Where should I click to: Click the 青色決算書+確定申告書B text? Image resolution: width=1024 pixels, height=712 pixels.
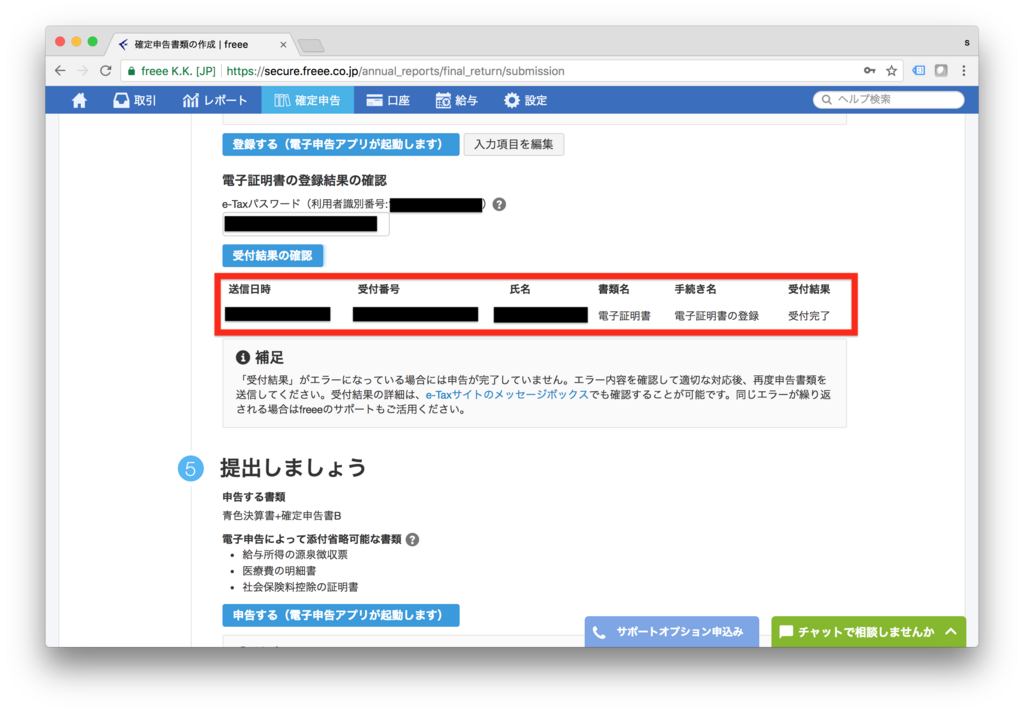(x=281, y=516)
